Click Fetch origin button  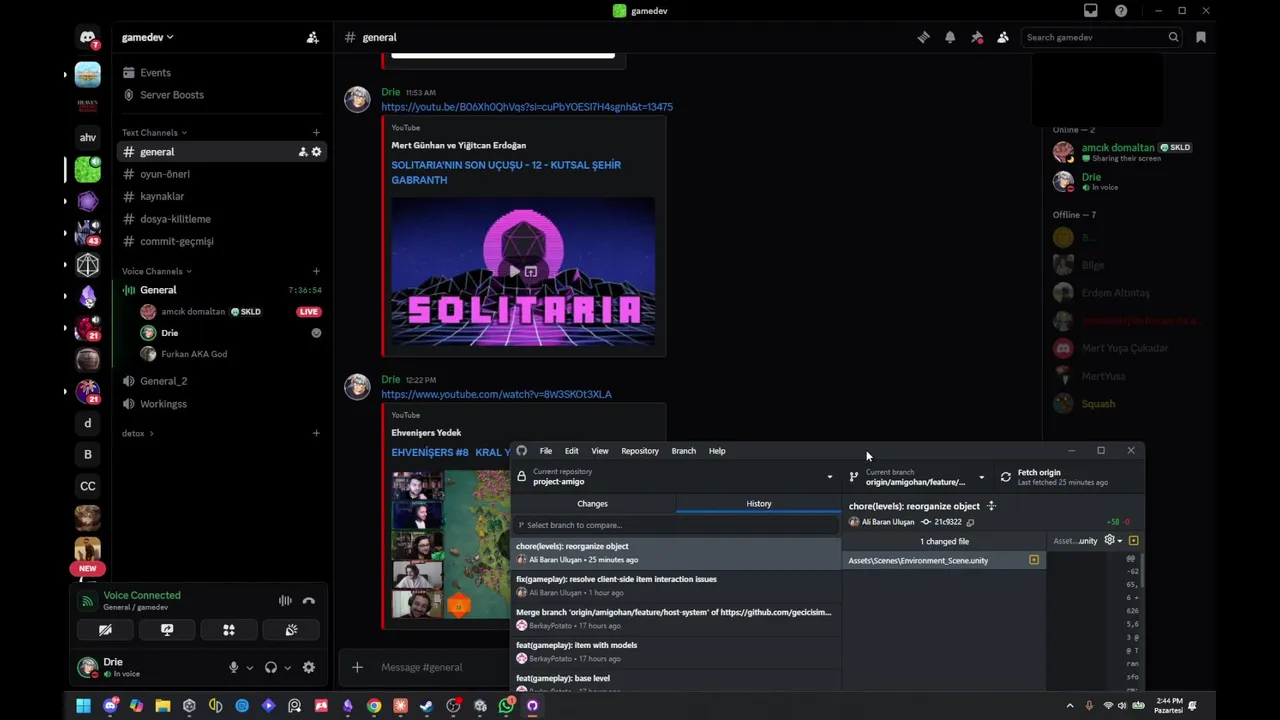[x=1068, y=477]
